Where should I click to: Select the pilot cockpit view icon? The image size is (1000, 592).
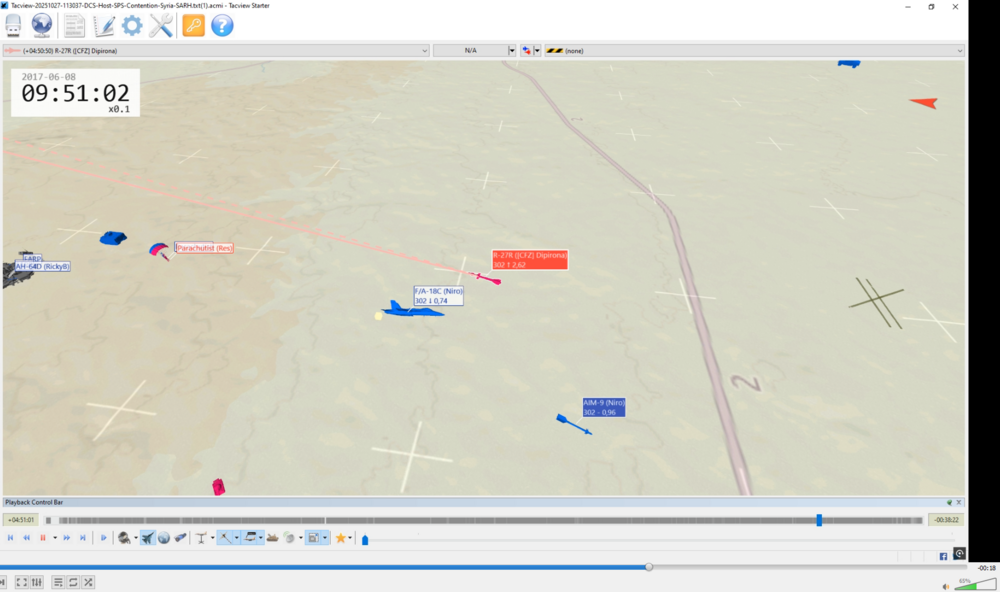click(124, 538)
